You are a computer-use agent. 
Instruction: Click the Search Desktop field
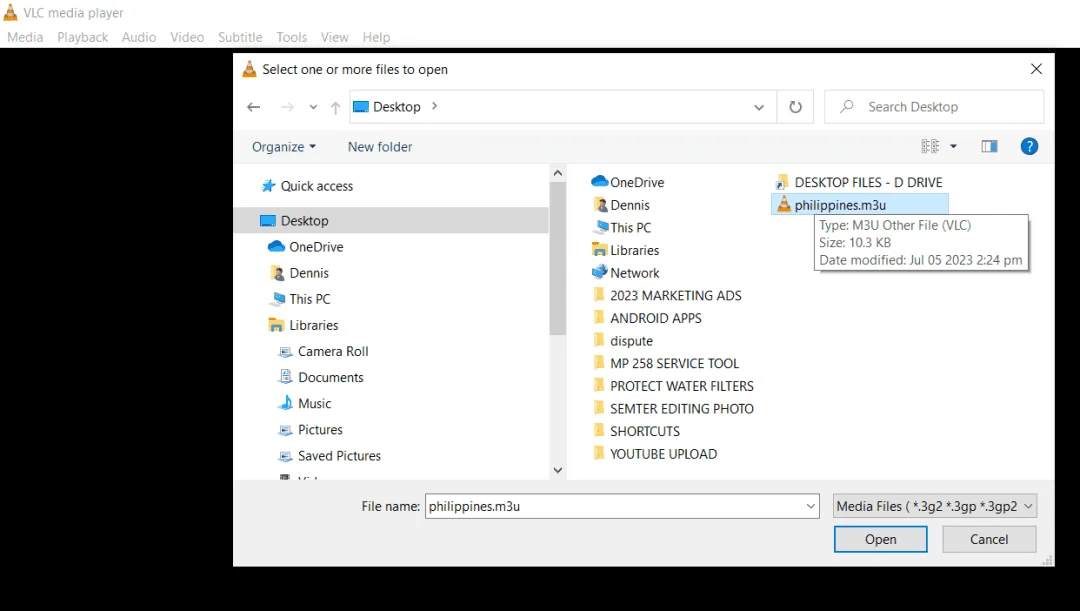coord(934,107)
